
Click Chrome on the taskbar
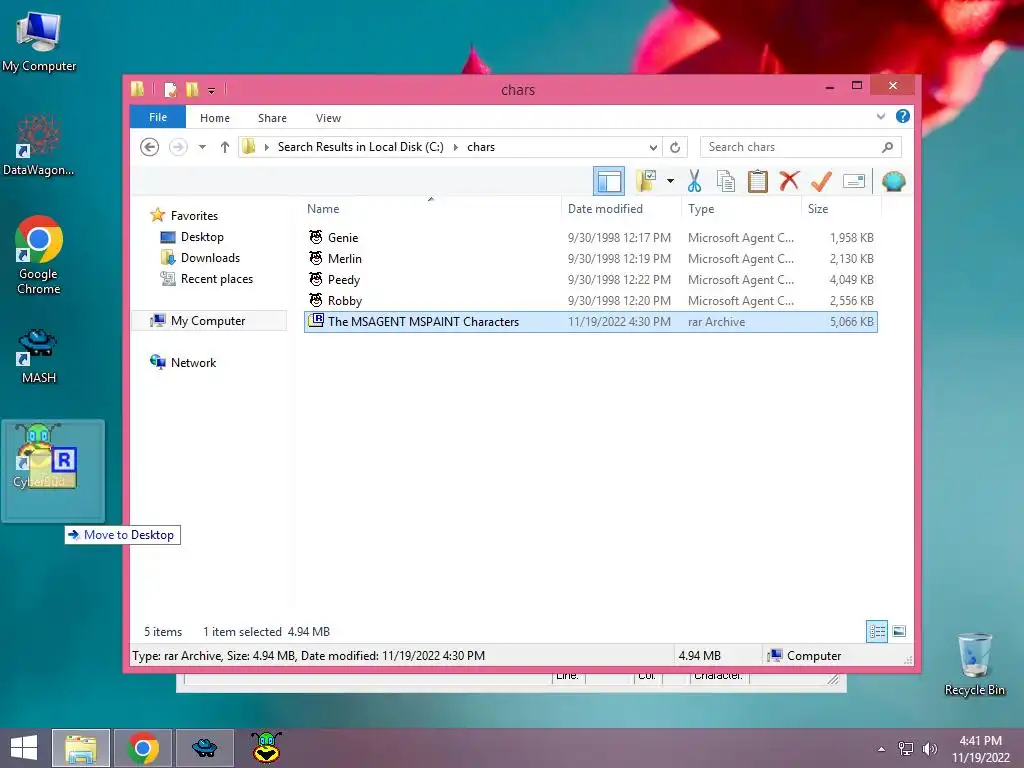coord(143,748)
